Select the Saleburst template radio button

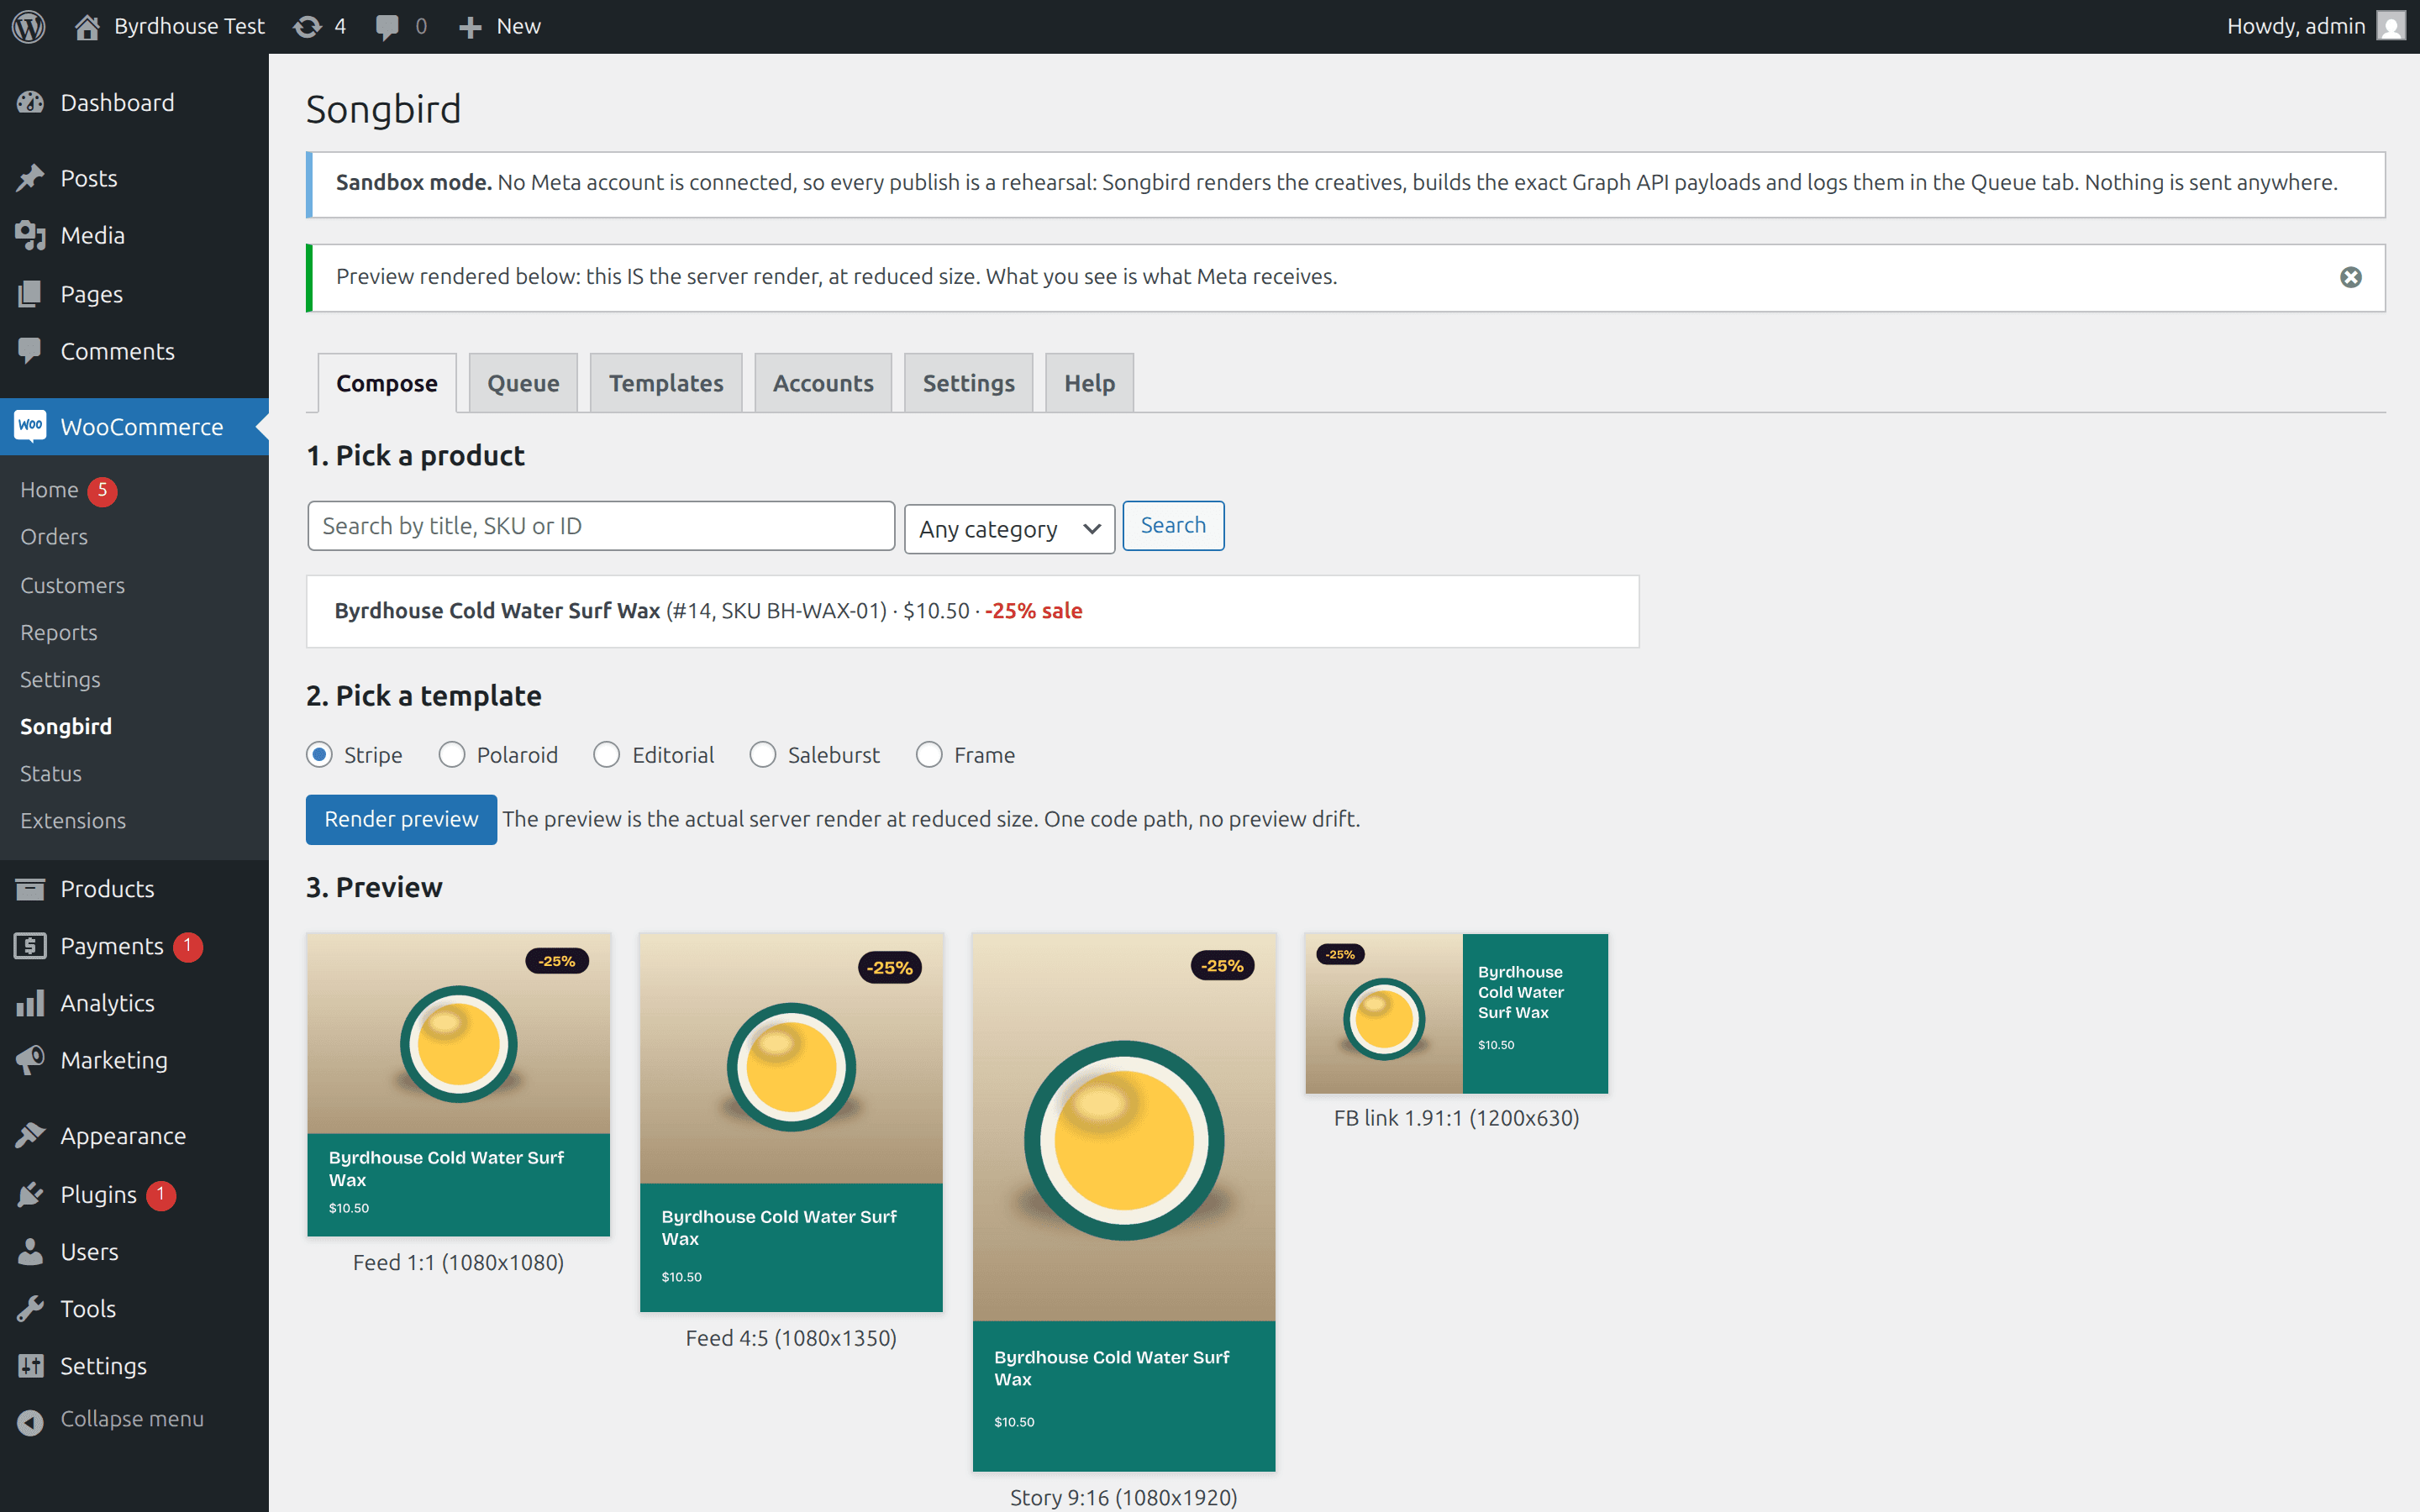pos(763,754)
